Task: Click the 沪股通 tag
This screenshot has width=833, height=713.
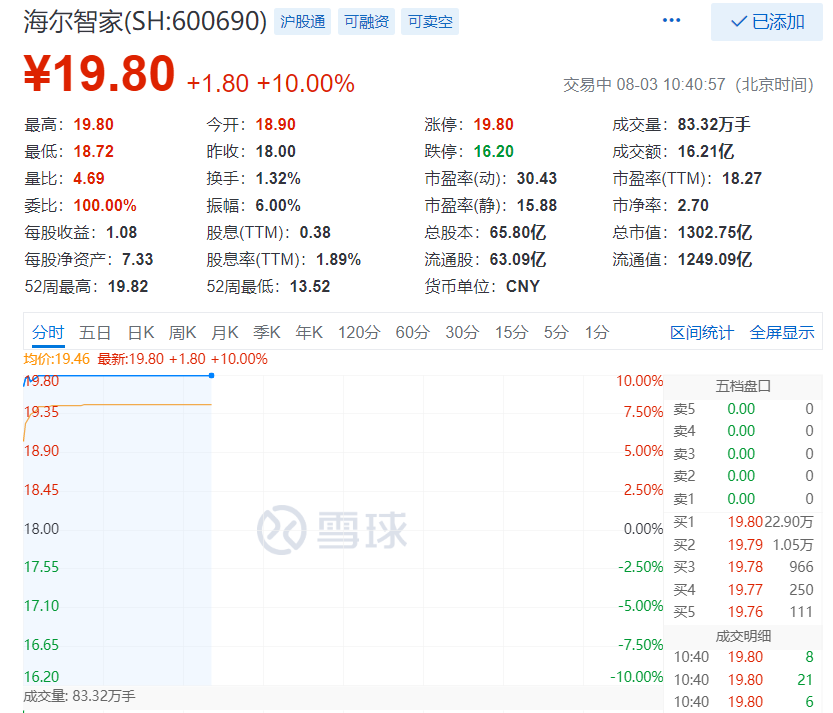Action: (x=303, y=22)
